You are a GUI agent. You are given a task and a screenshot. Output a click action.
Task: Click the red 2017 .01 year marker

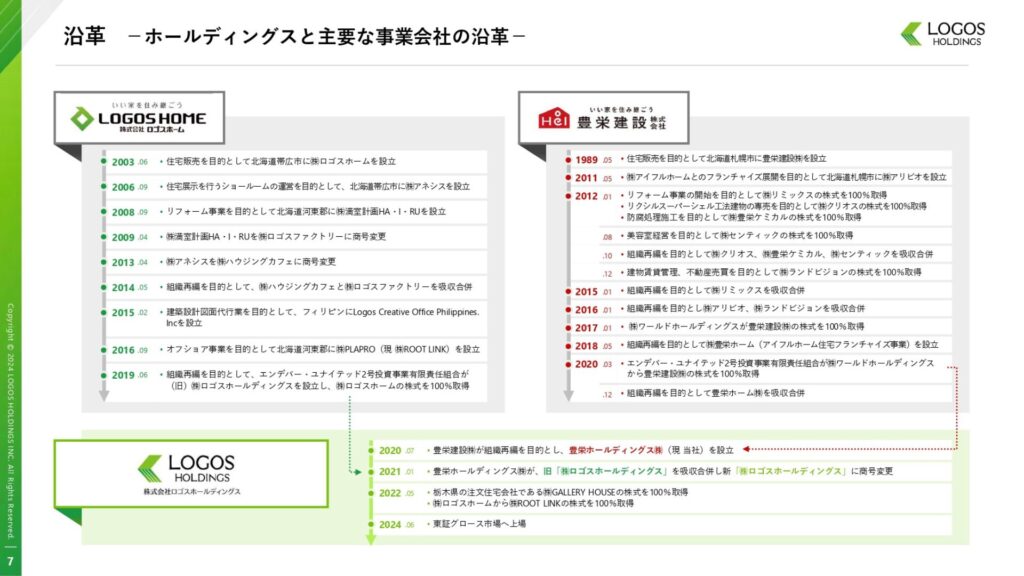pos(593,327)
